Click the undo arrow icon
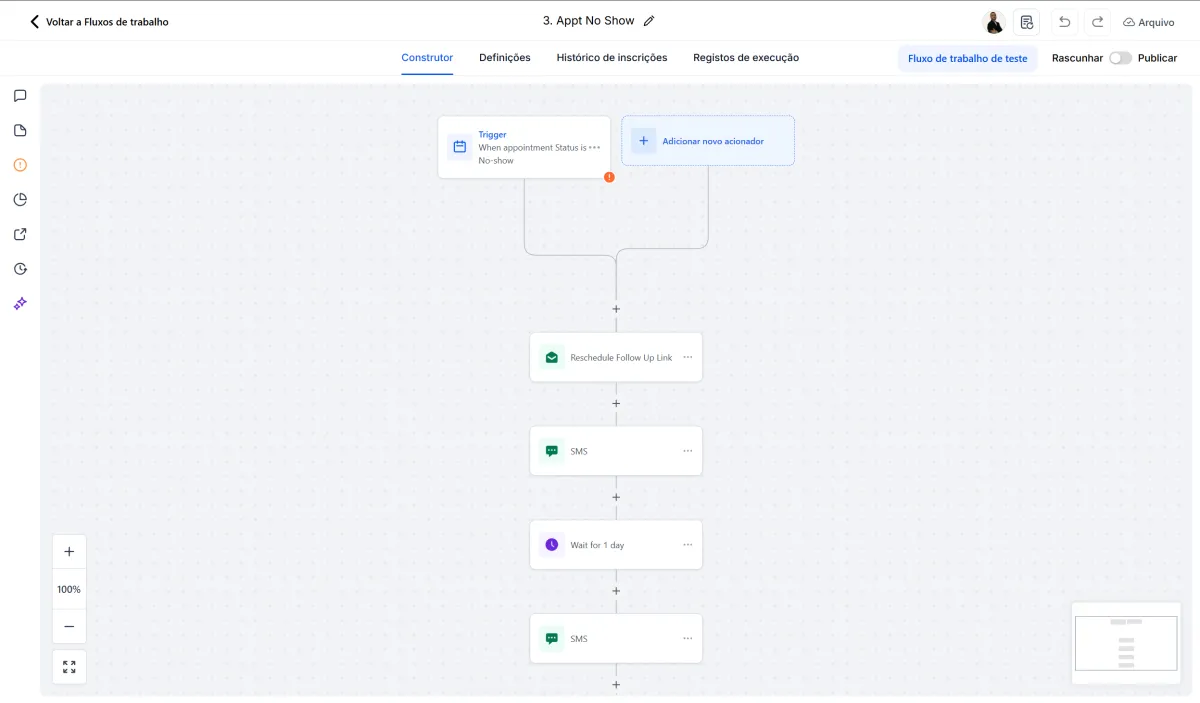This screenshot has height=703, width=1200. pyautogui.click(x=1065, y=22)
